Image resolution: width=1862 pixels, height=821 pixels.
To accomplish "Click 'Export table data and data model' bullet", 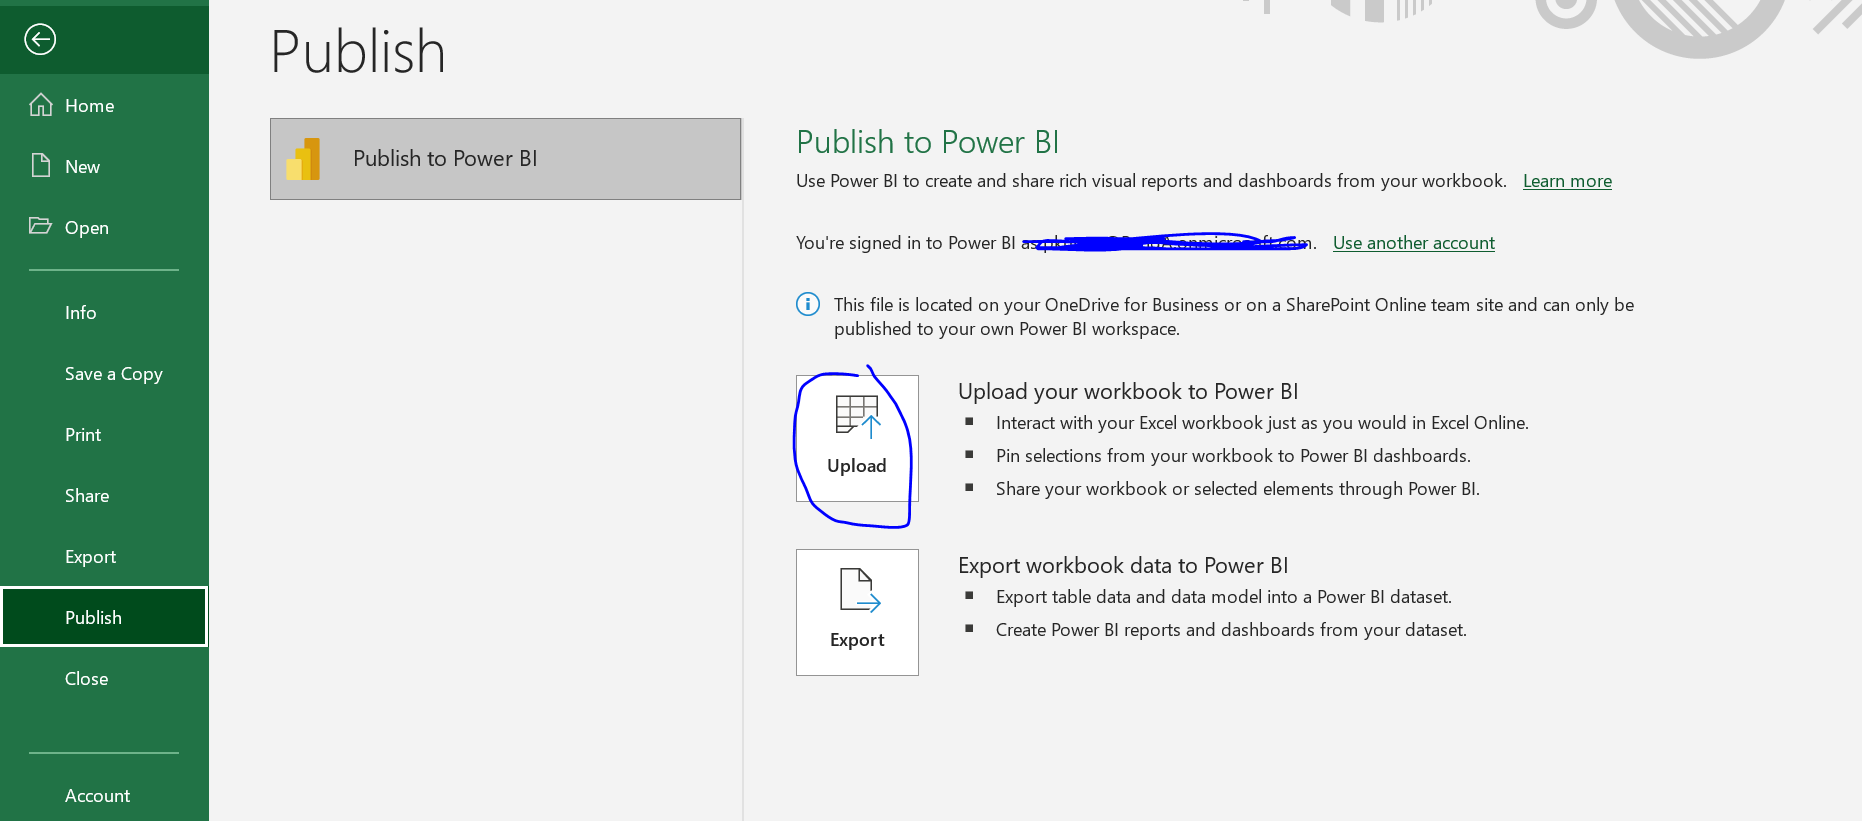I will (1224, 597).
